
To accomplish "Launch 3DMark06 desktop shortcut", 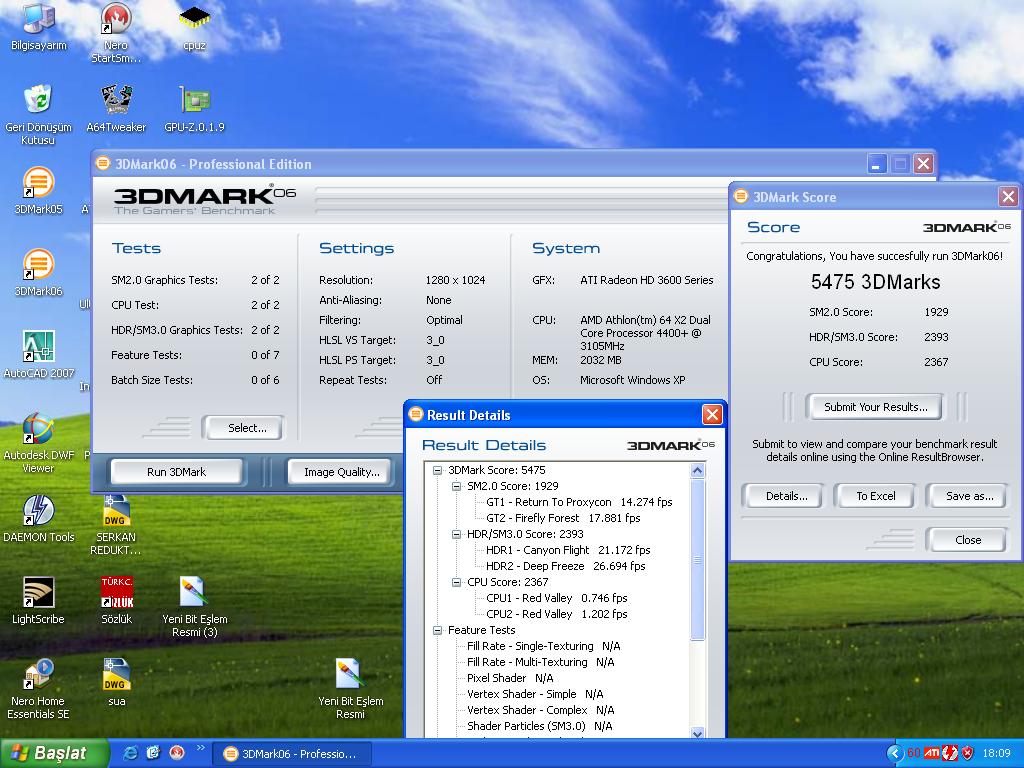I will [39, 272].
